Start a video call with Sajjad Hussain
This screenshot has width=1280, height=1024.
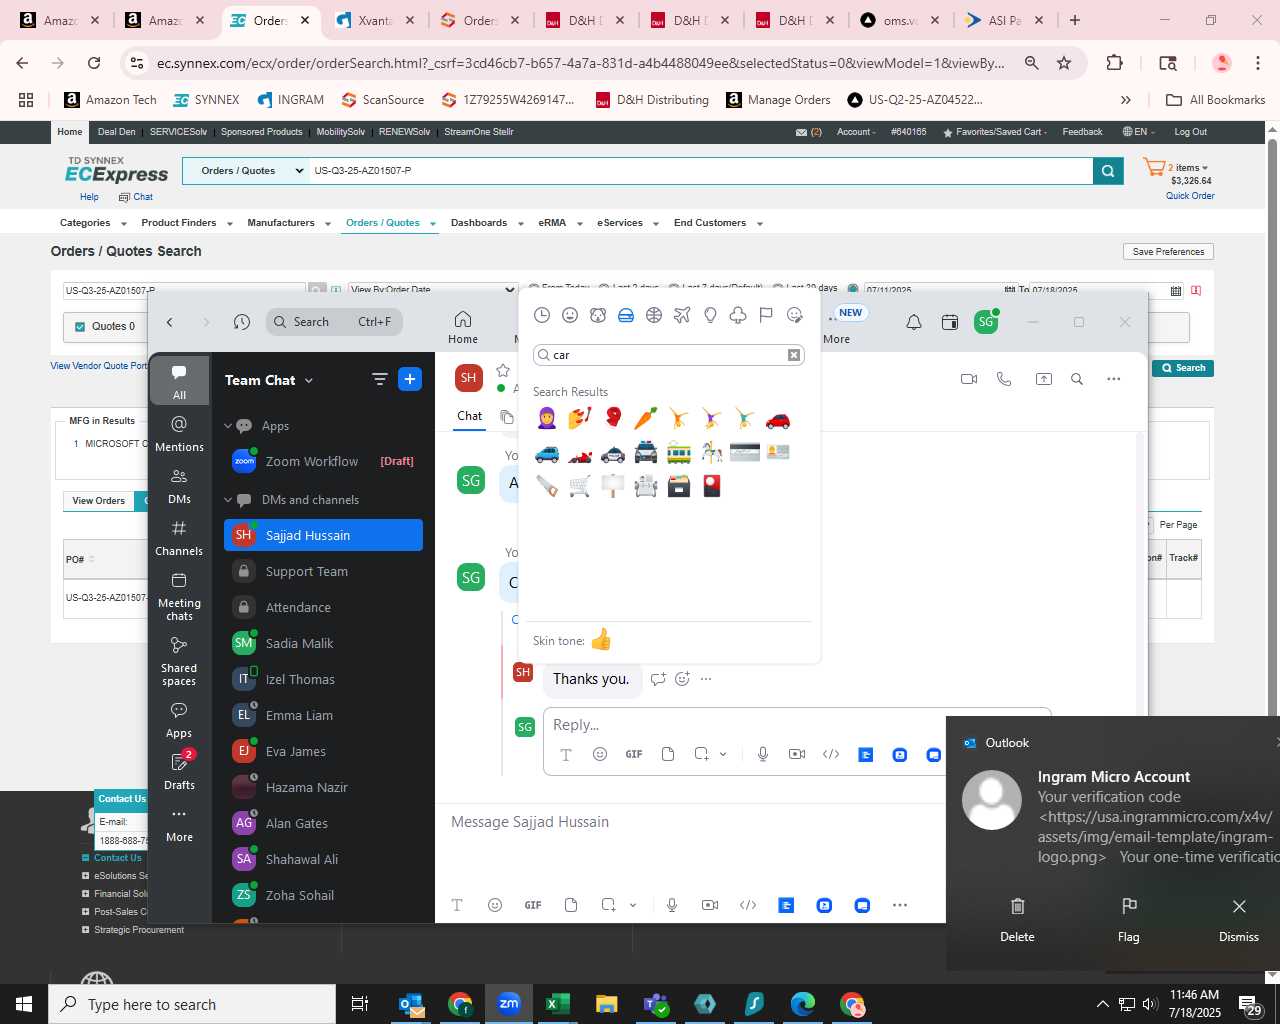[x=968, y=379]
